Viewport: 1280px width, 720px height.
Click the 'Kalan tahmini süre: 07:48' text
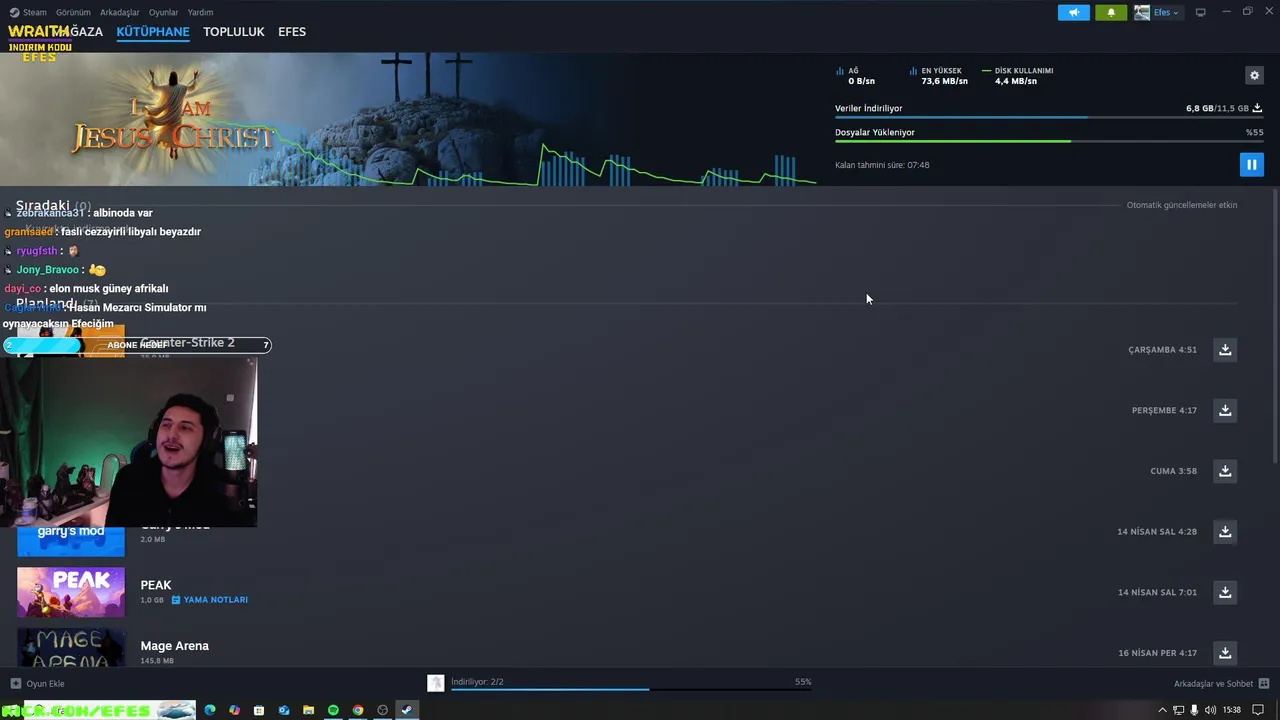coord(882,165)
